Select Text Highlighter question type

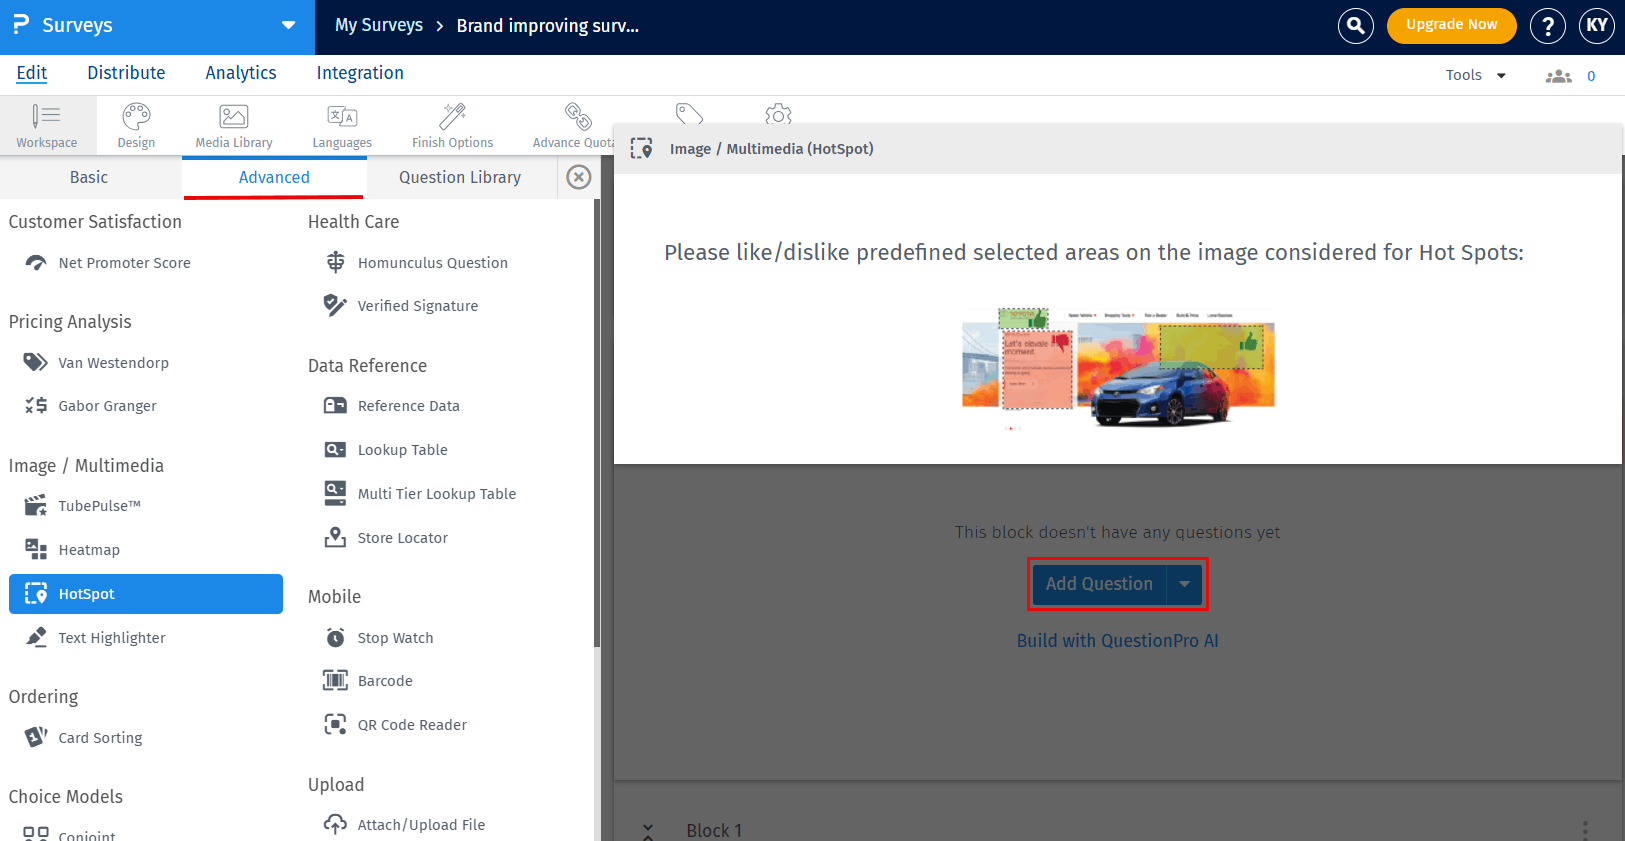tap(96, 638)
